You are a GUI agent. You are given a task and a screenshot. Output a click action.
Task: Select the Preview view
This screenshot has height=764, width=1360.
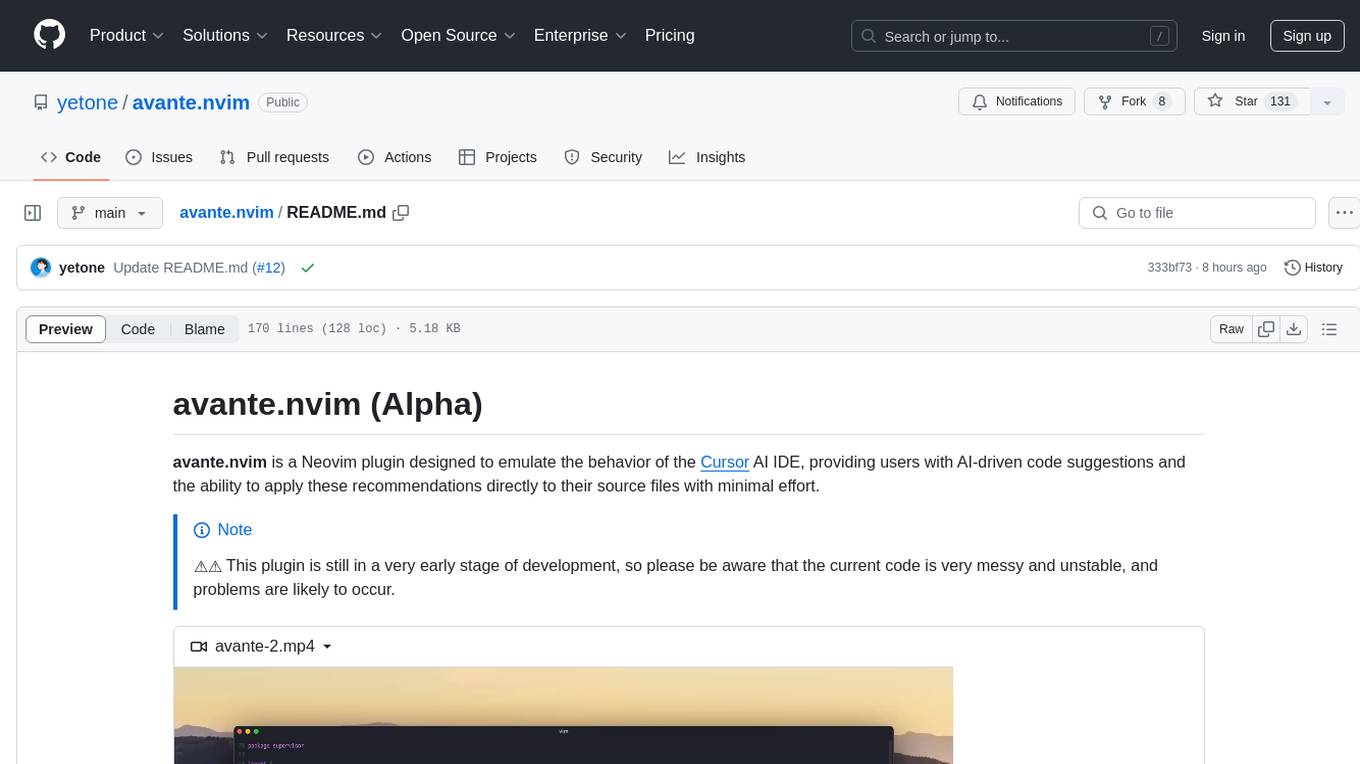coord(65,329)
